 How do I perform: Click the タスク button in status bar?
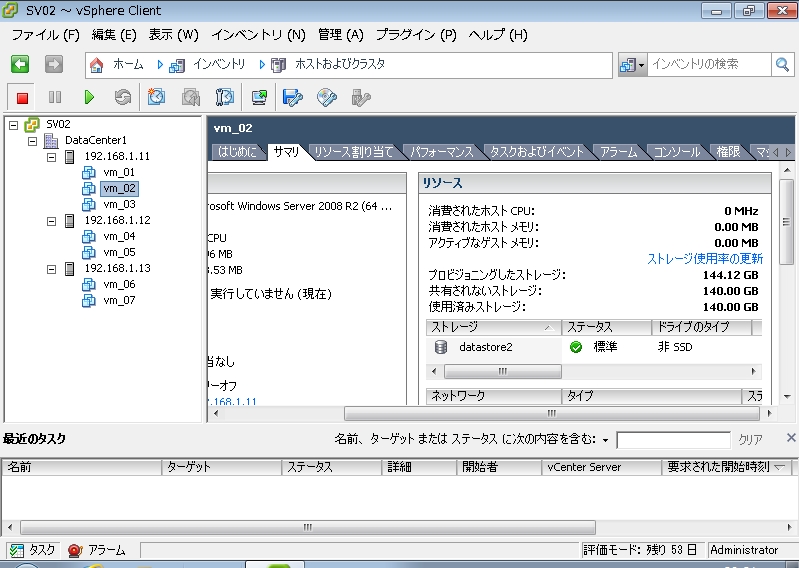[33, 550]
